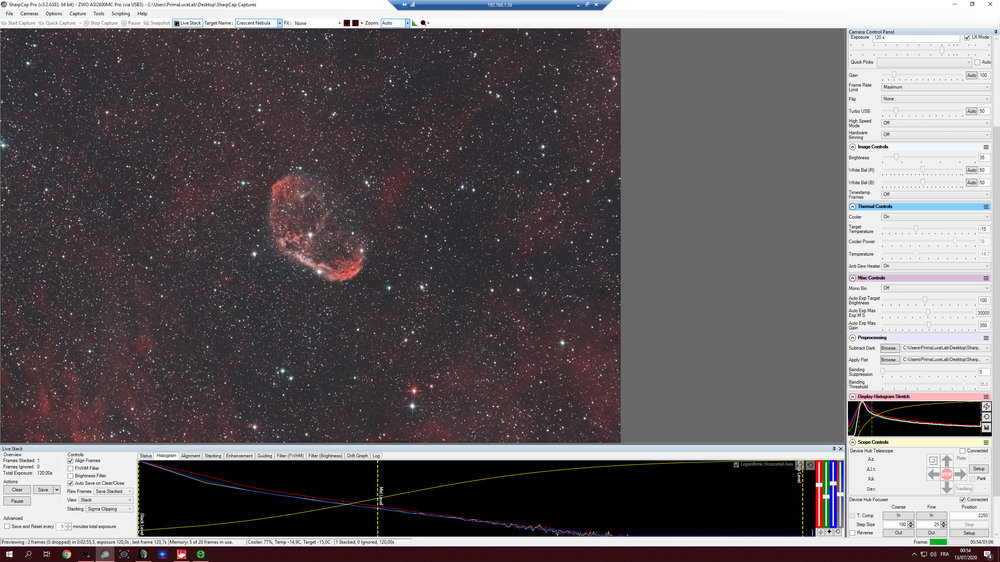Click the telescope move down arrow

[x=946, y=487]
